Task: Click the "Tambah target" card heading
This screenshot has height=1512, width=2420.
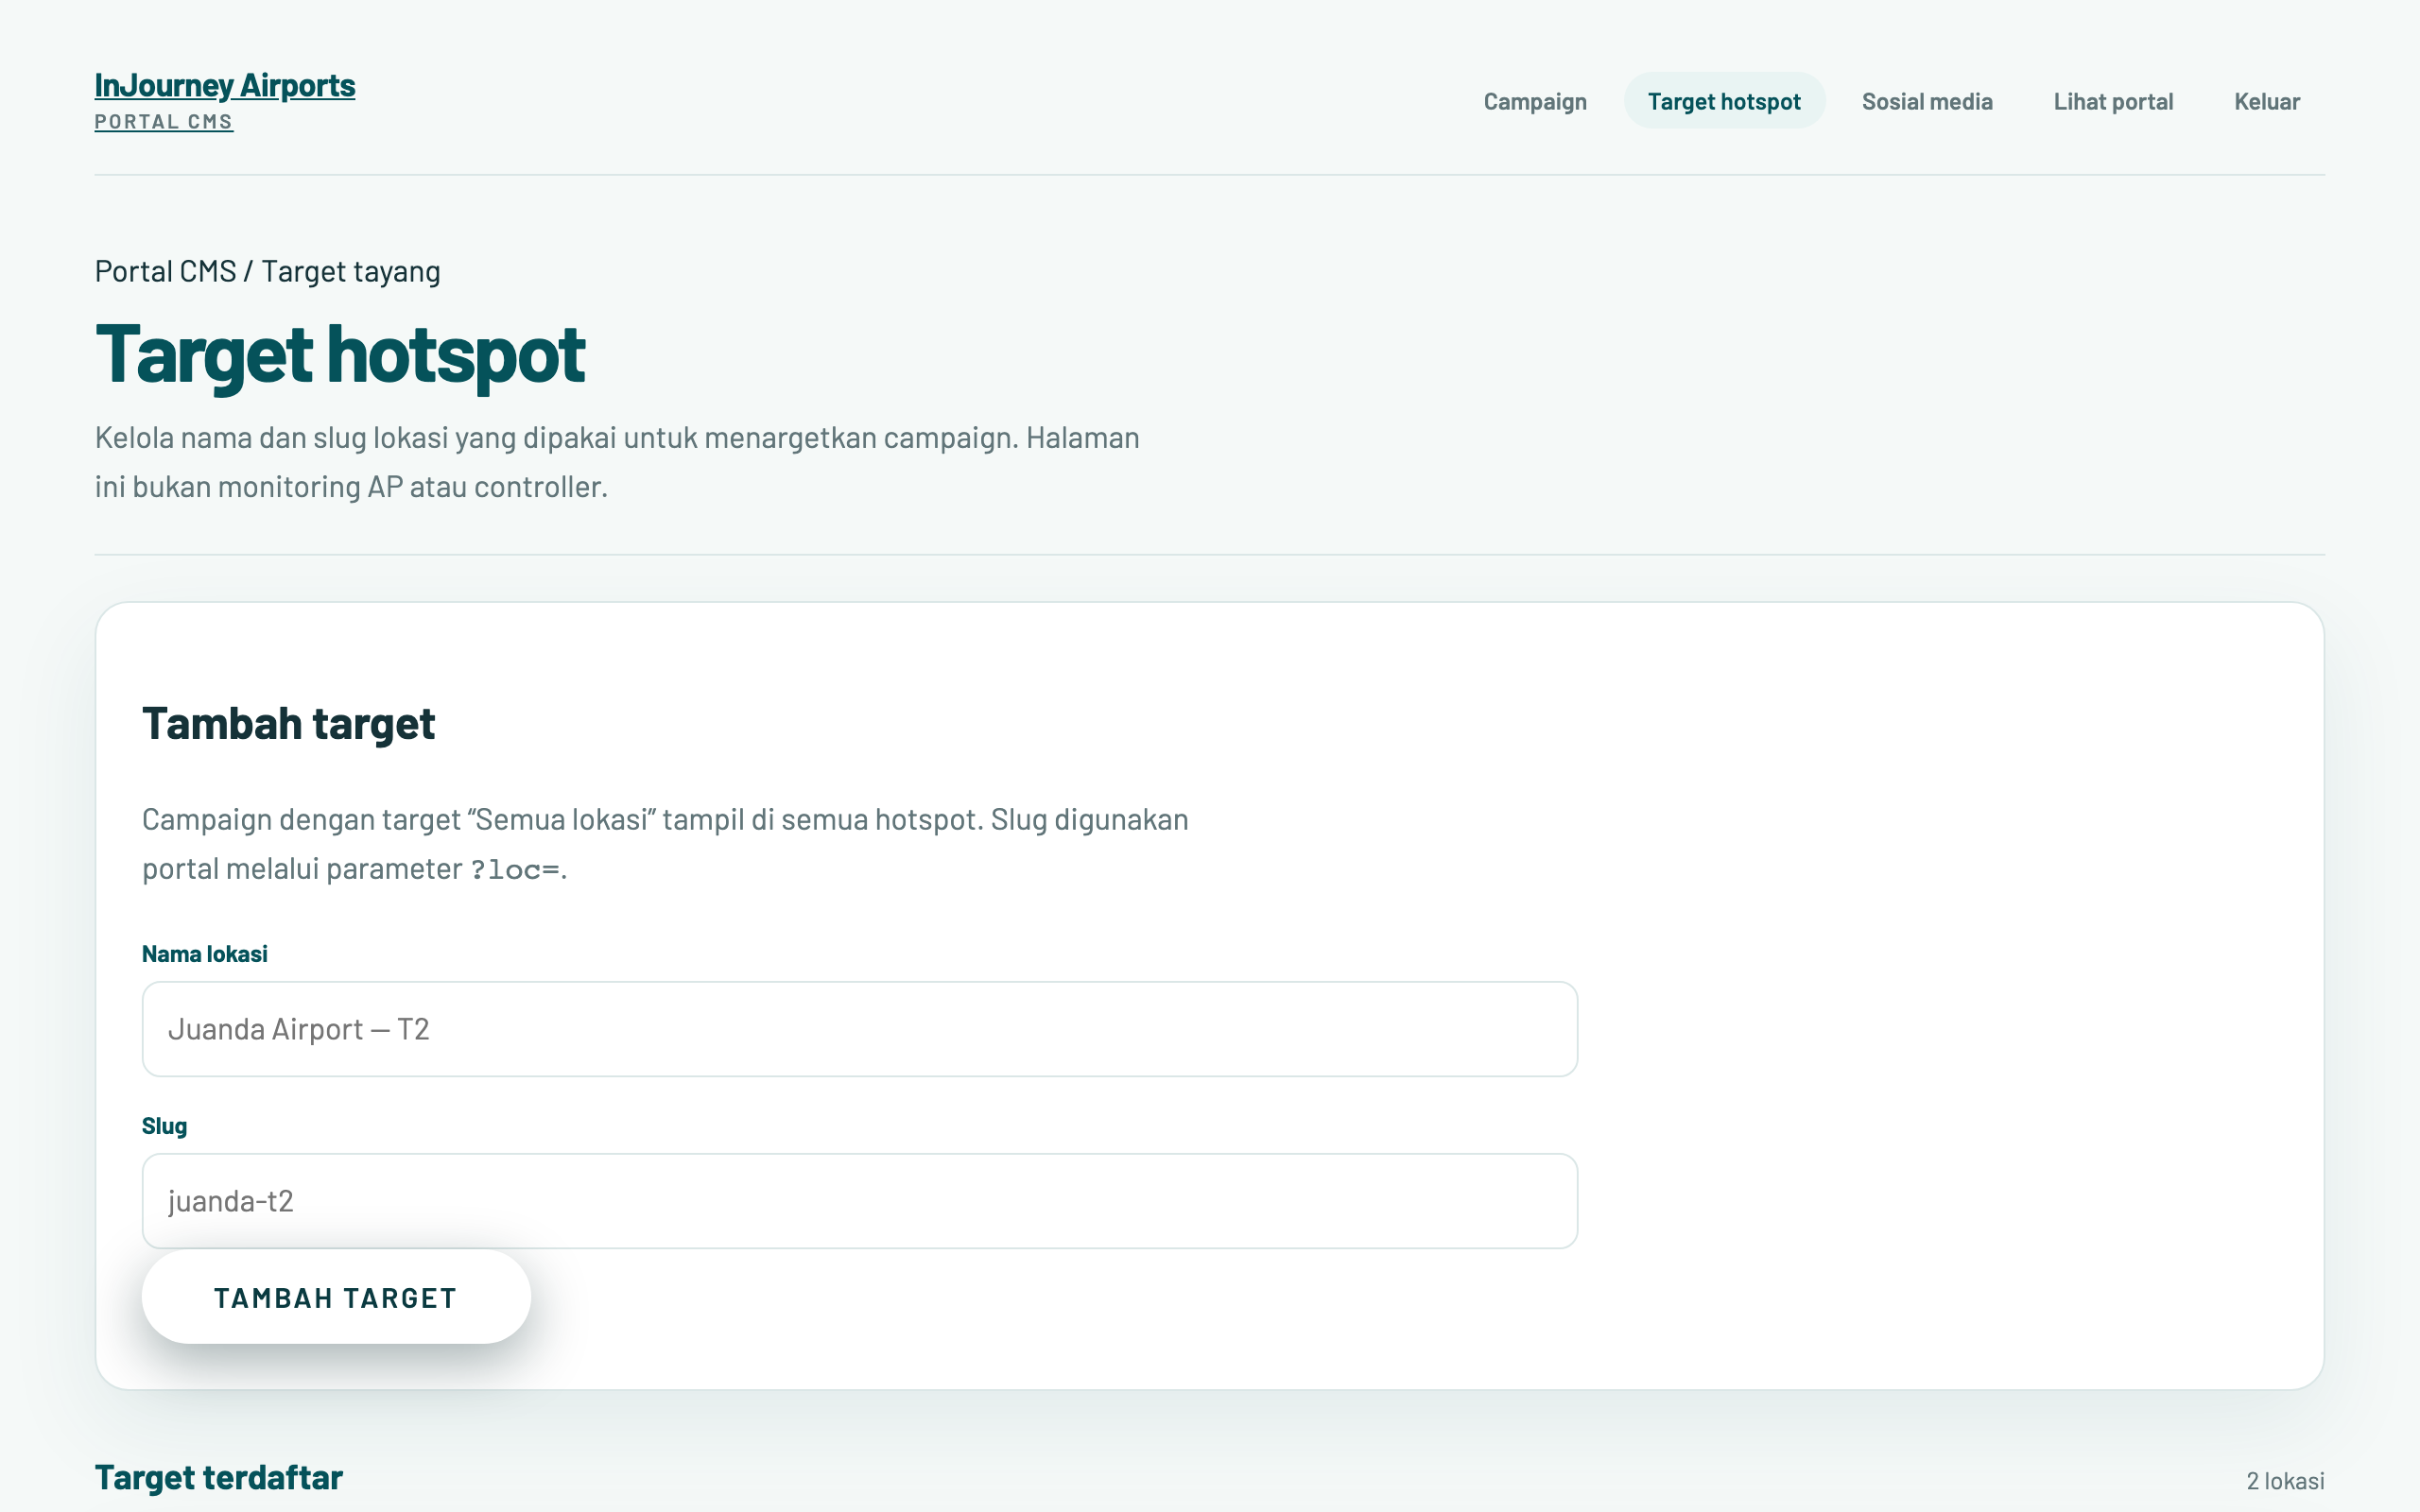Action: click(289, 723)
